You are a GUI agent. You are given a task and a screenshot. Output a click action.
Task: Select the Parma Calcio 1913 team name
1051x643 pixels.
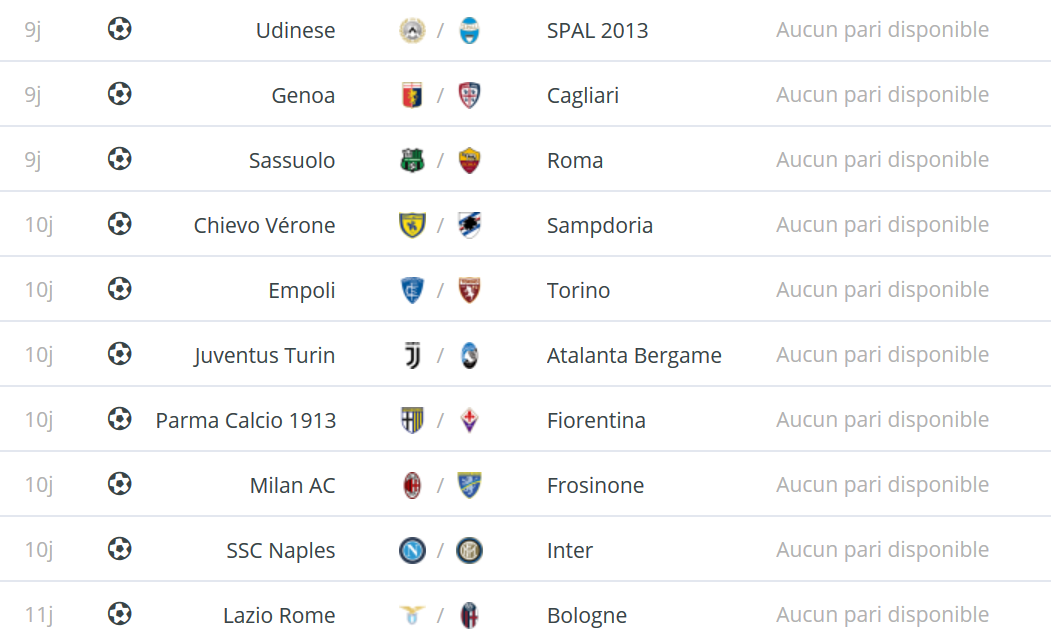pyautogui.click(x=245, y=420)
